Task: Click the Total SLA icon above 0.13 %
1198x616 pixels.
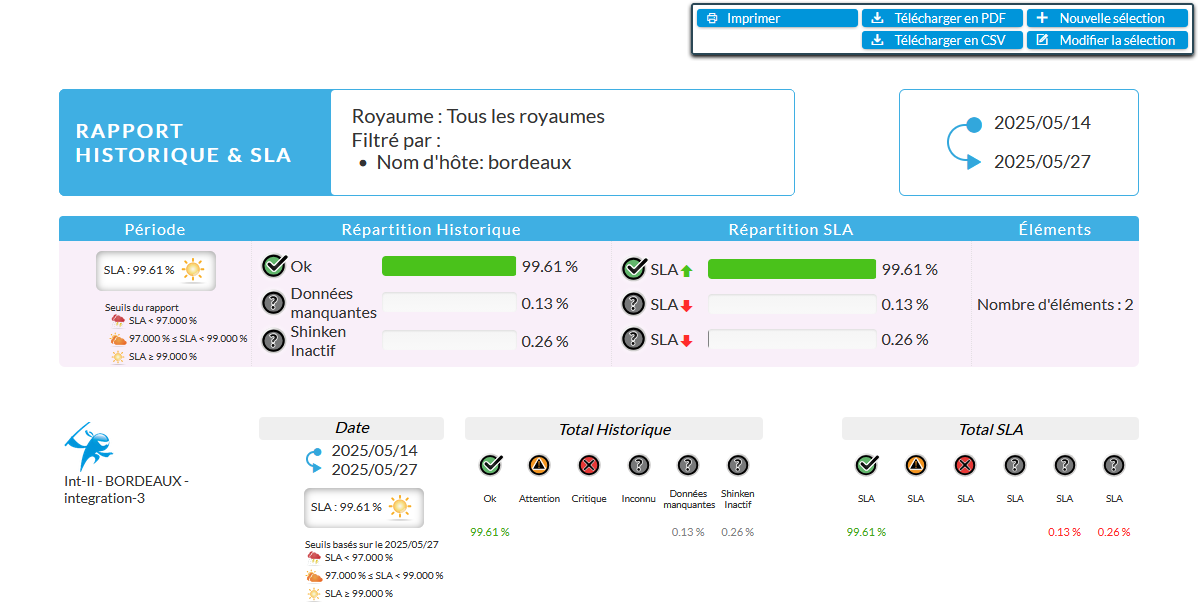Action: pos(1064,465)
